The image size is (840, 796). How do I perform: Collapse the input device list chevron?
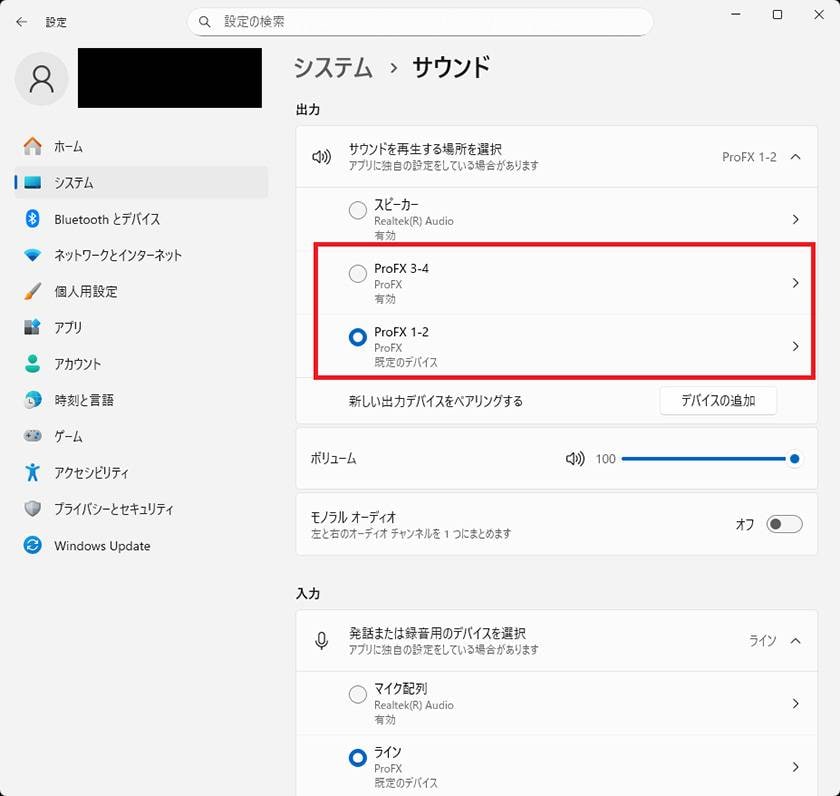tap(796, 641)
